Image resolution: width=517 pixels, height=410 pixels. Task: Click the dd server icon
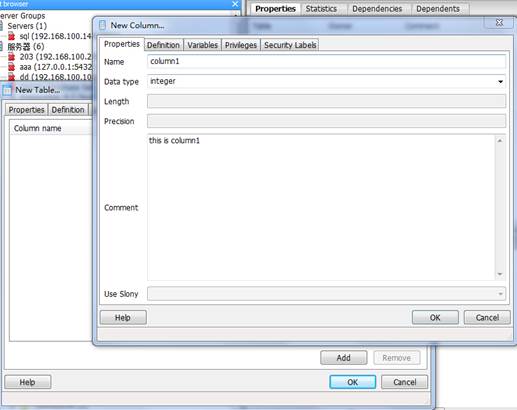[x=12, y=77]
